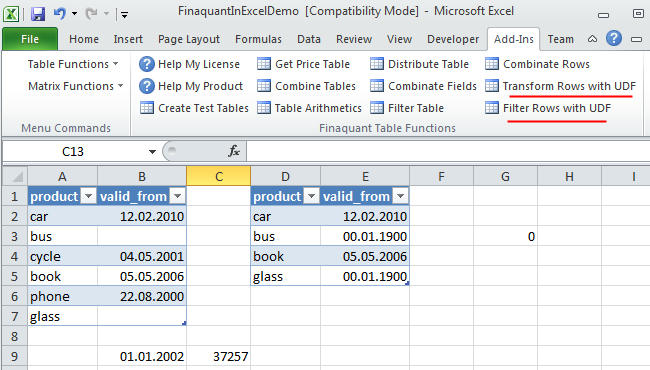Open Help My License command
The height and width of the screenshot is (370, 650).
tap(189, 64)
